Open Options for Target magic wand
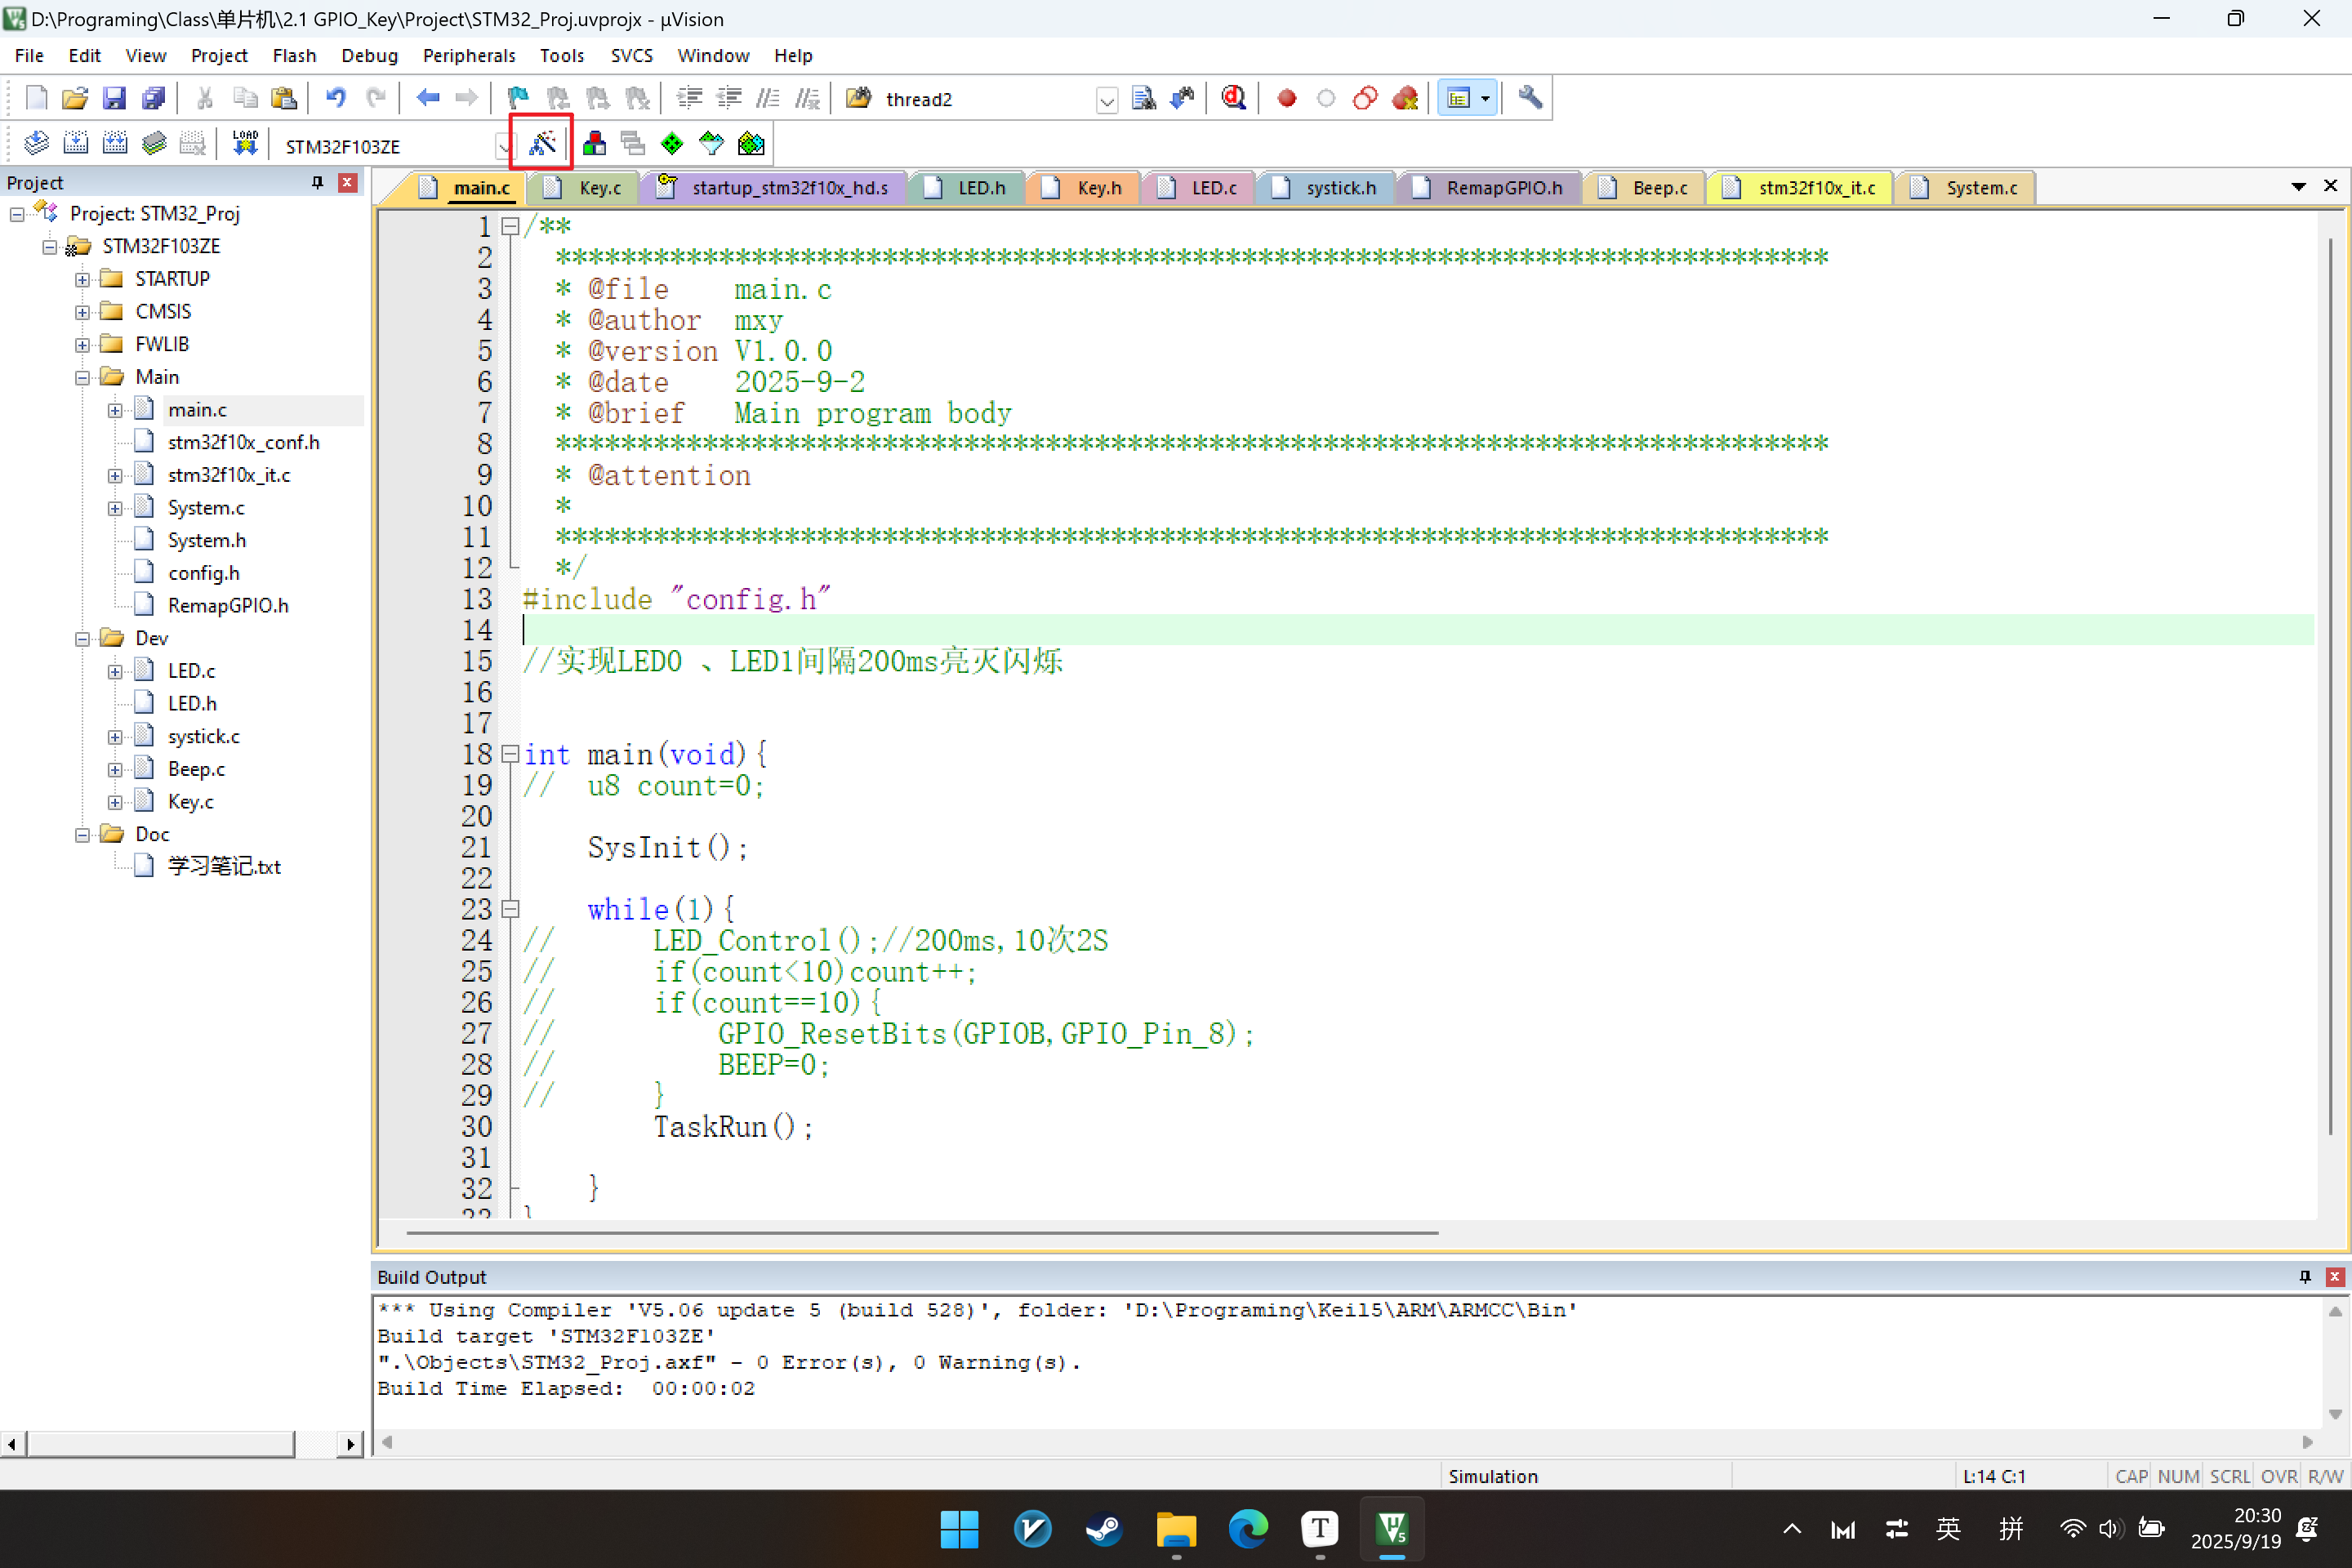 (x=541, y=144)
